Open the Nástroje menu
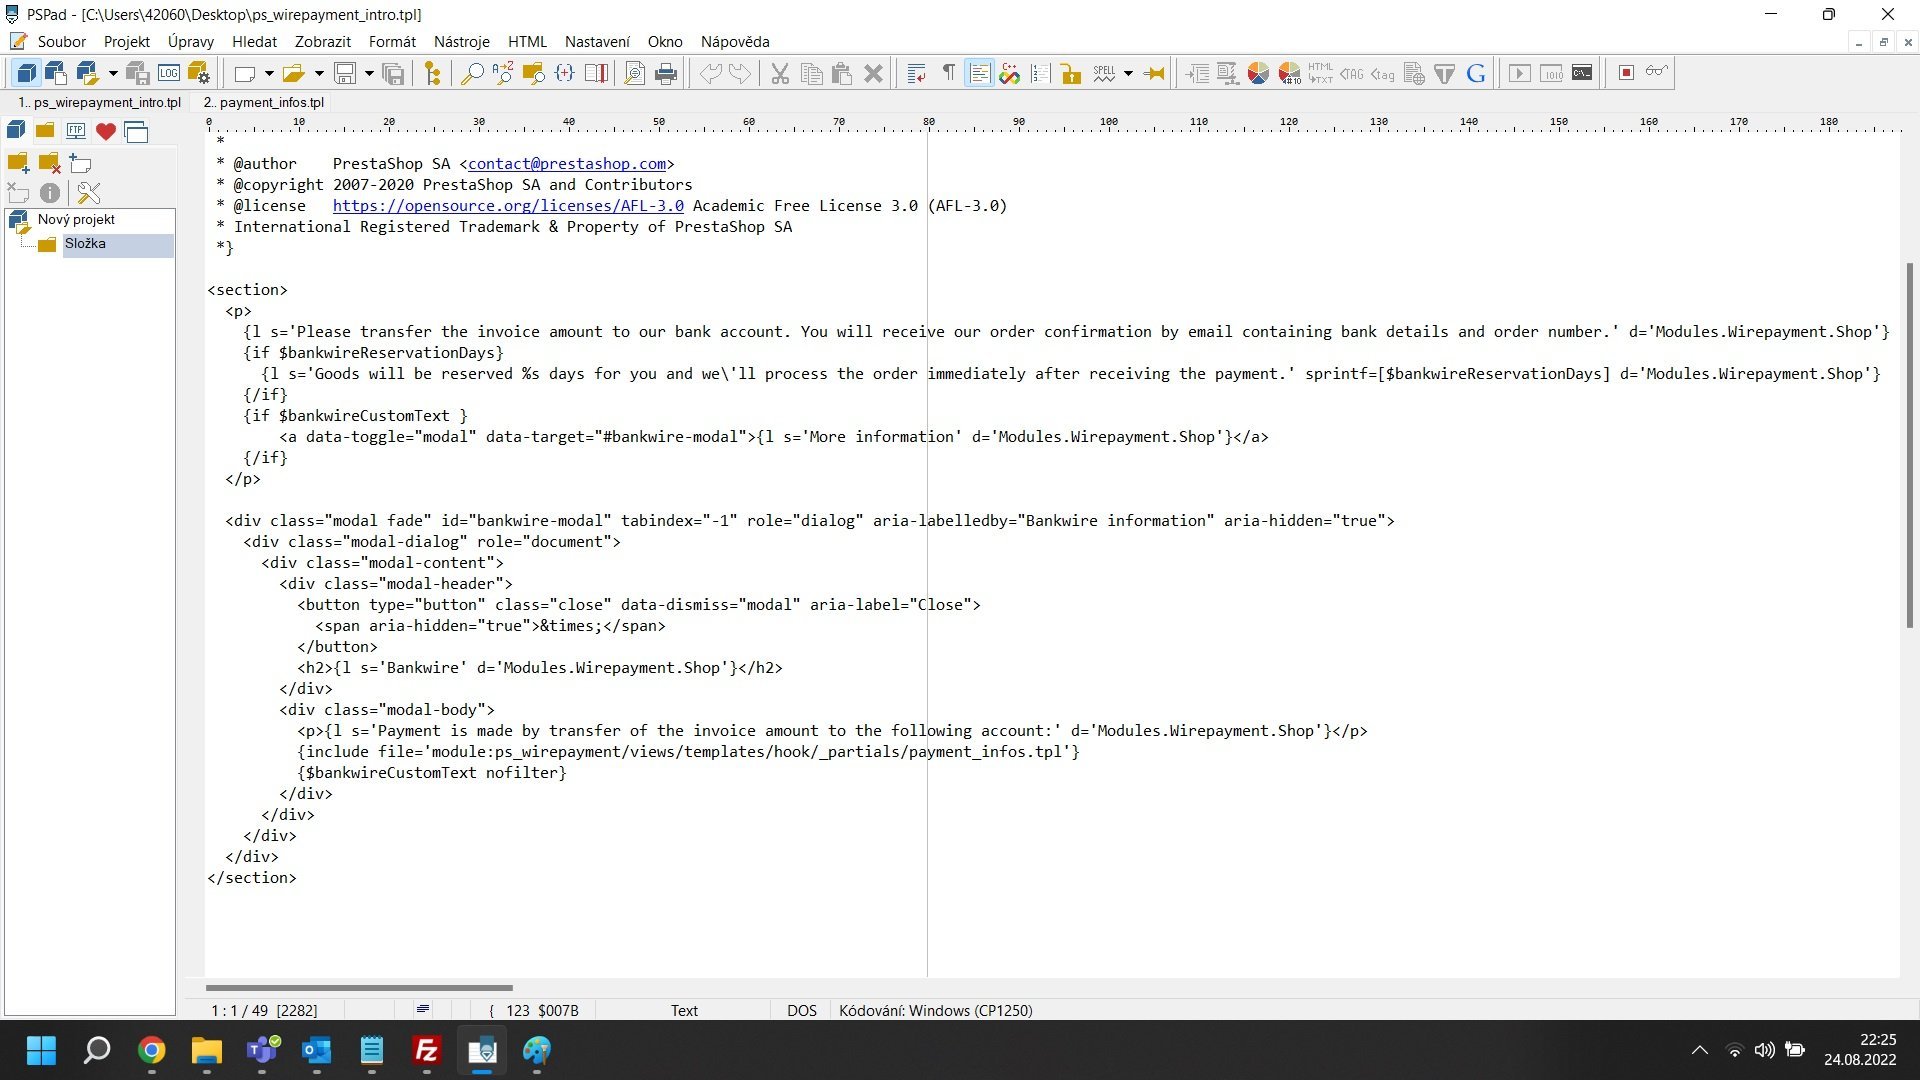The image size is (1920, 1080). point(461,41)
